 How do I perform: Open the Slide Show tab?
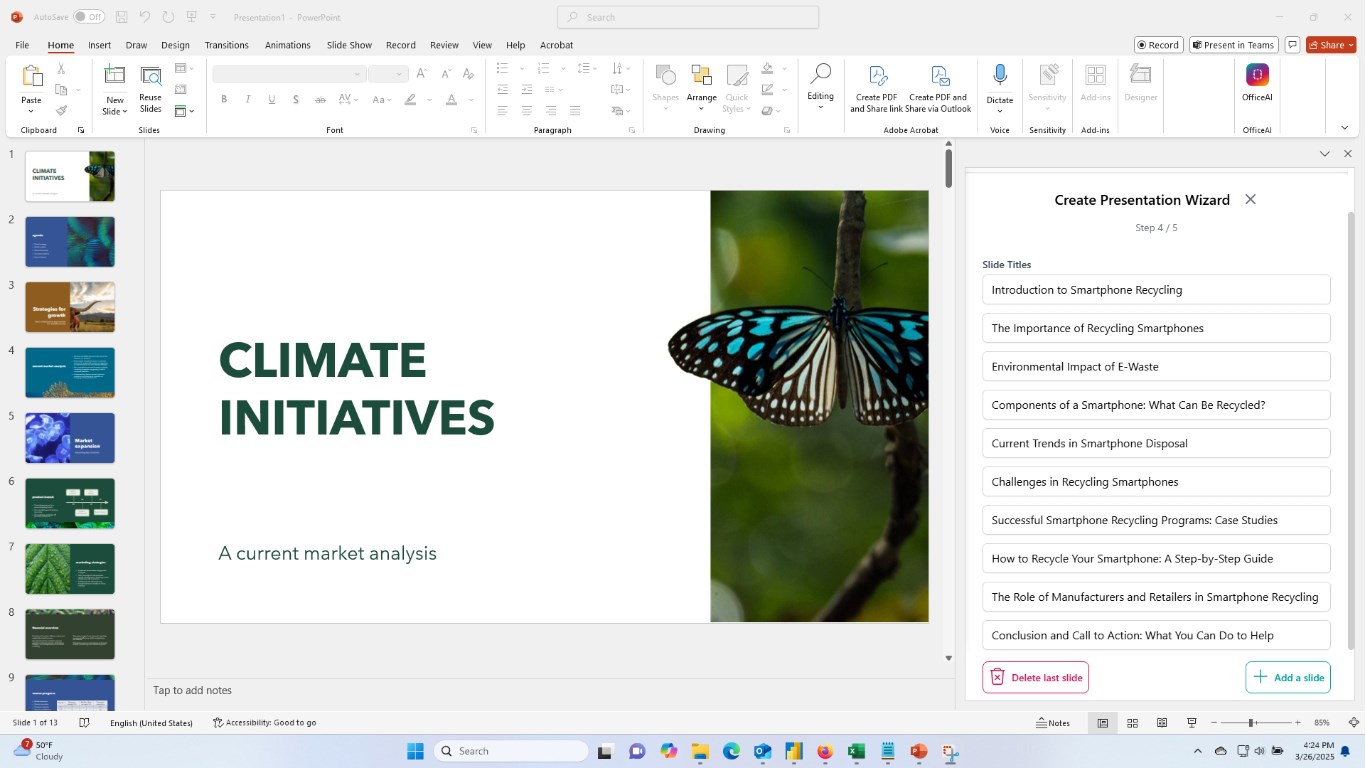[x=349, y=45]
